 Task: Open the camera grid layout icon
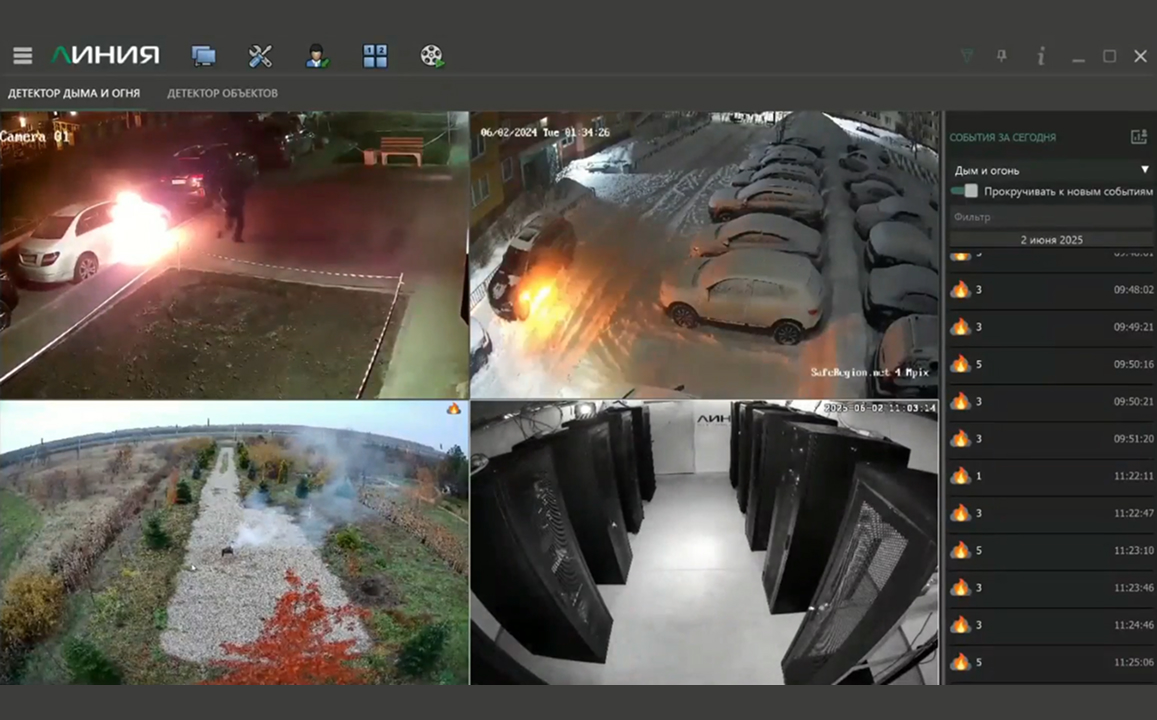375,56
